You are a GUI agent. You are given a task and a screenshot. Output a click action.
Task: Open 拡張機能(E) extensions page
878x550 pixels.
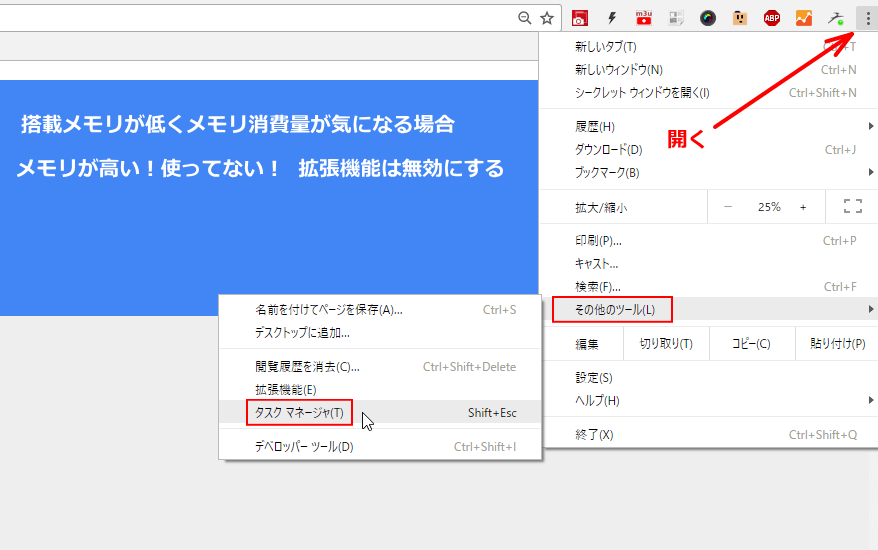(380, 390)
